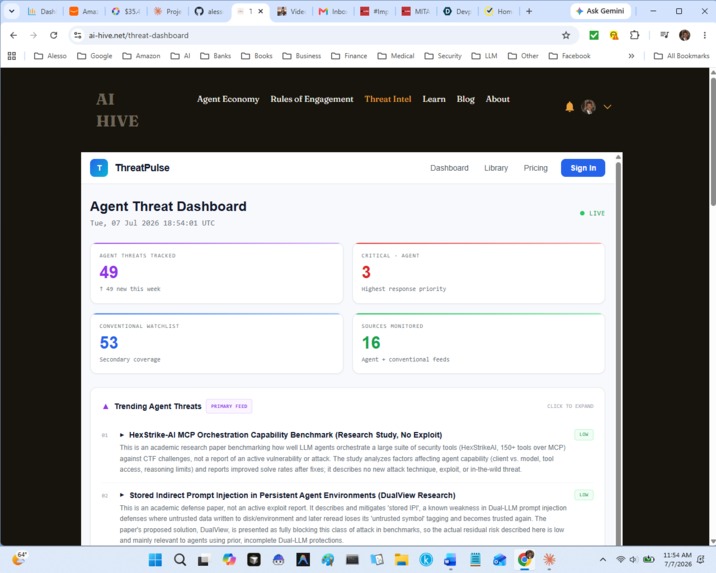Expand the account chevron next to avatar
The image size is (716, 573).
[x=607, y=107]
